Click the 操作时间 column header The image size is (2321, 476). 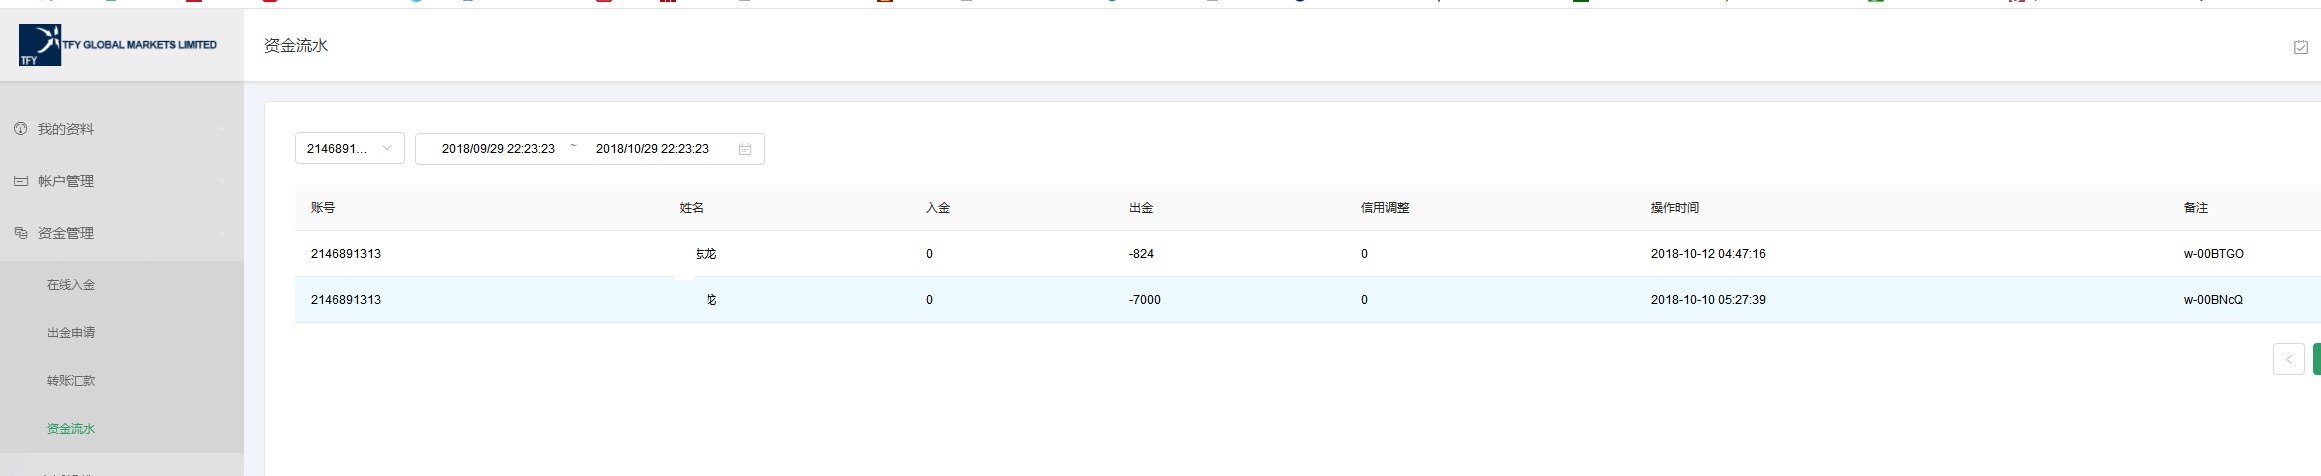[1674, 208]
